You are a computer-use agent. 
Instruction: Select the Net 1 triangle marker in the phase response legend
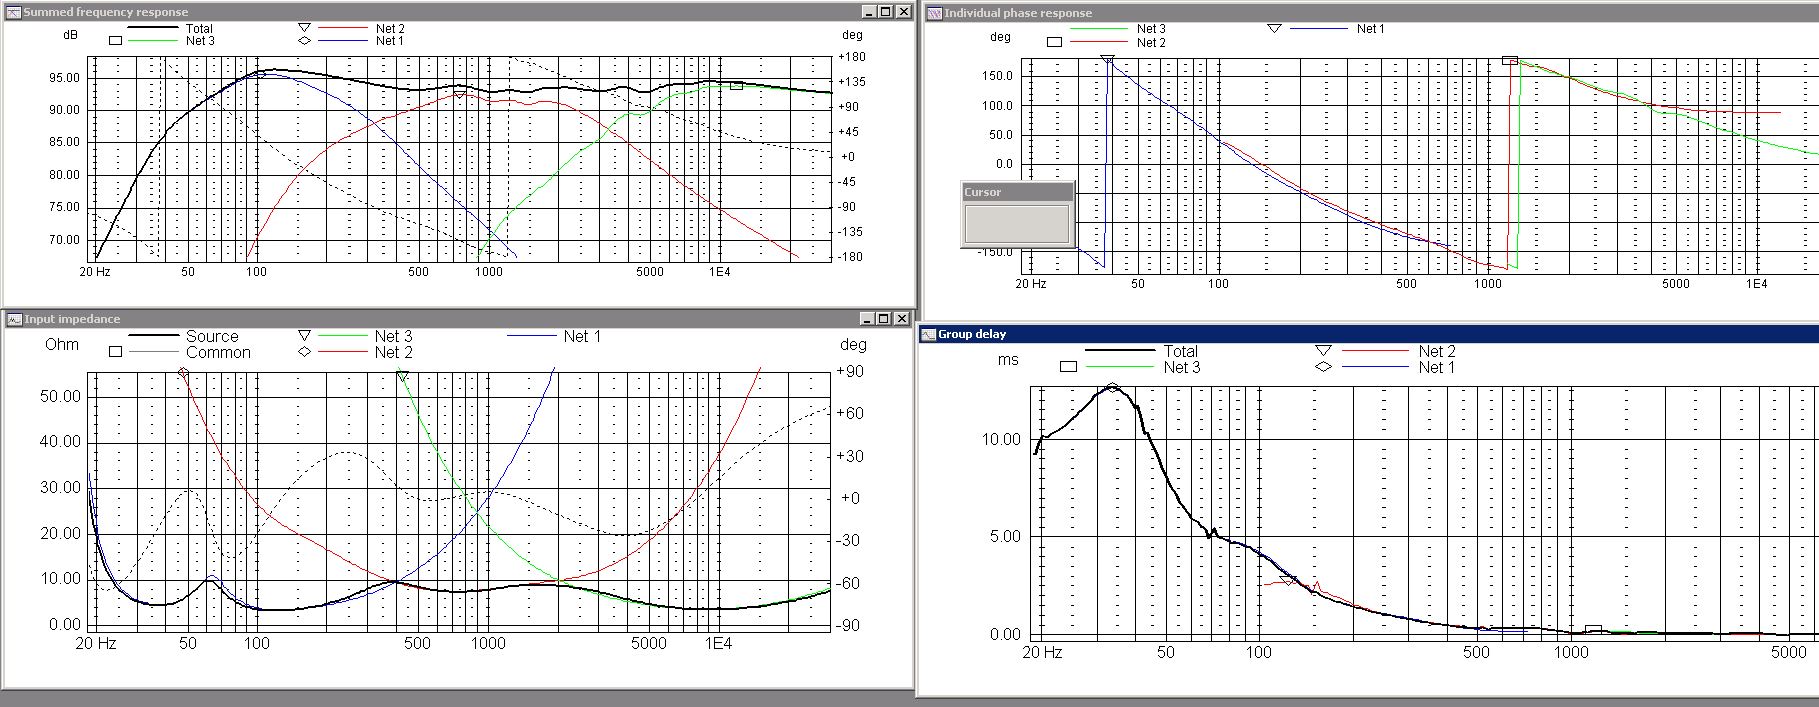coord(1274,28)
